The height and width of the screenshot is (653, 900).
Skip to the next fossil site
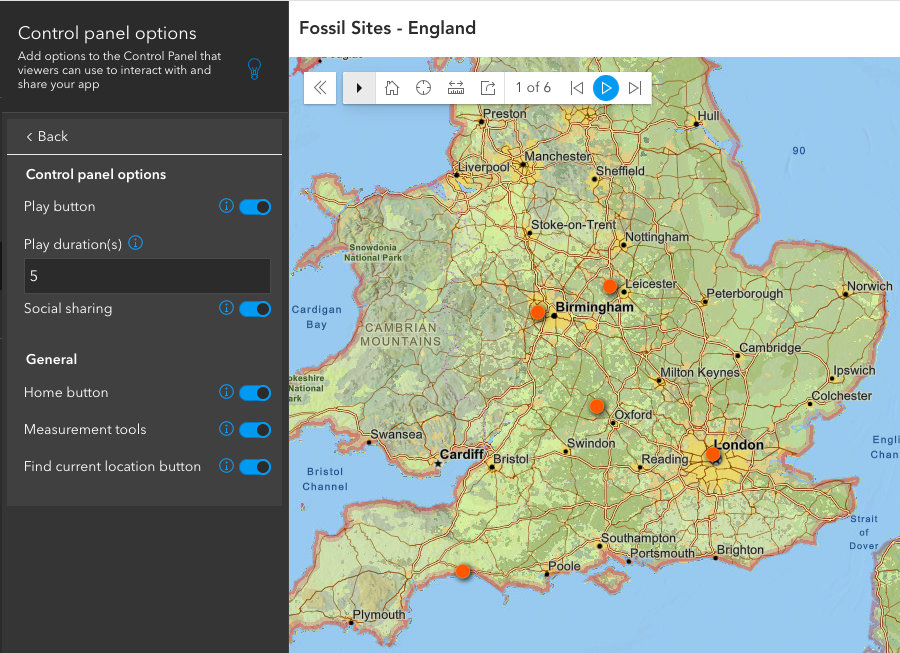click(635, 88)
